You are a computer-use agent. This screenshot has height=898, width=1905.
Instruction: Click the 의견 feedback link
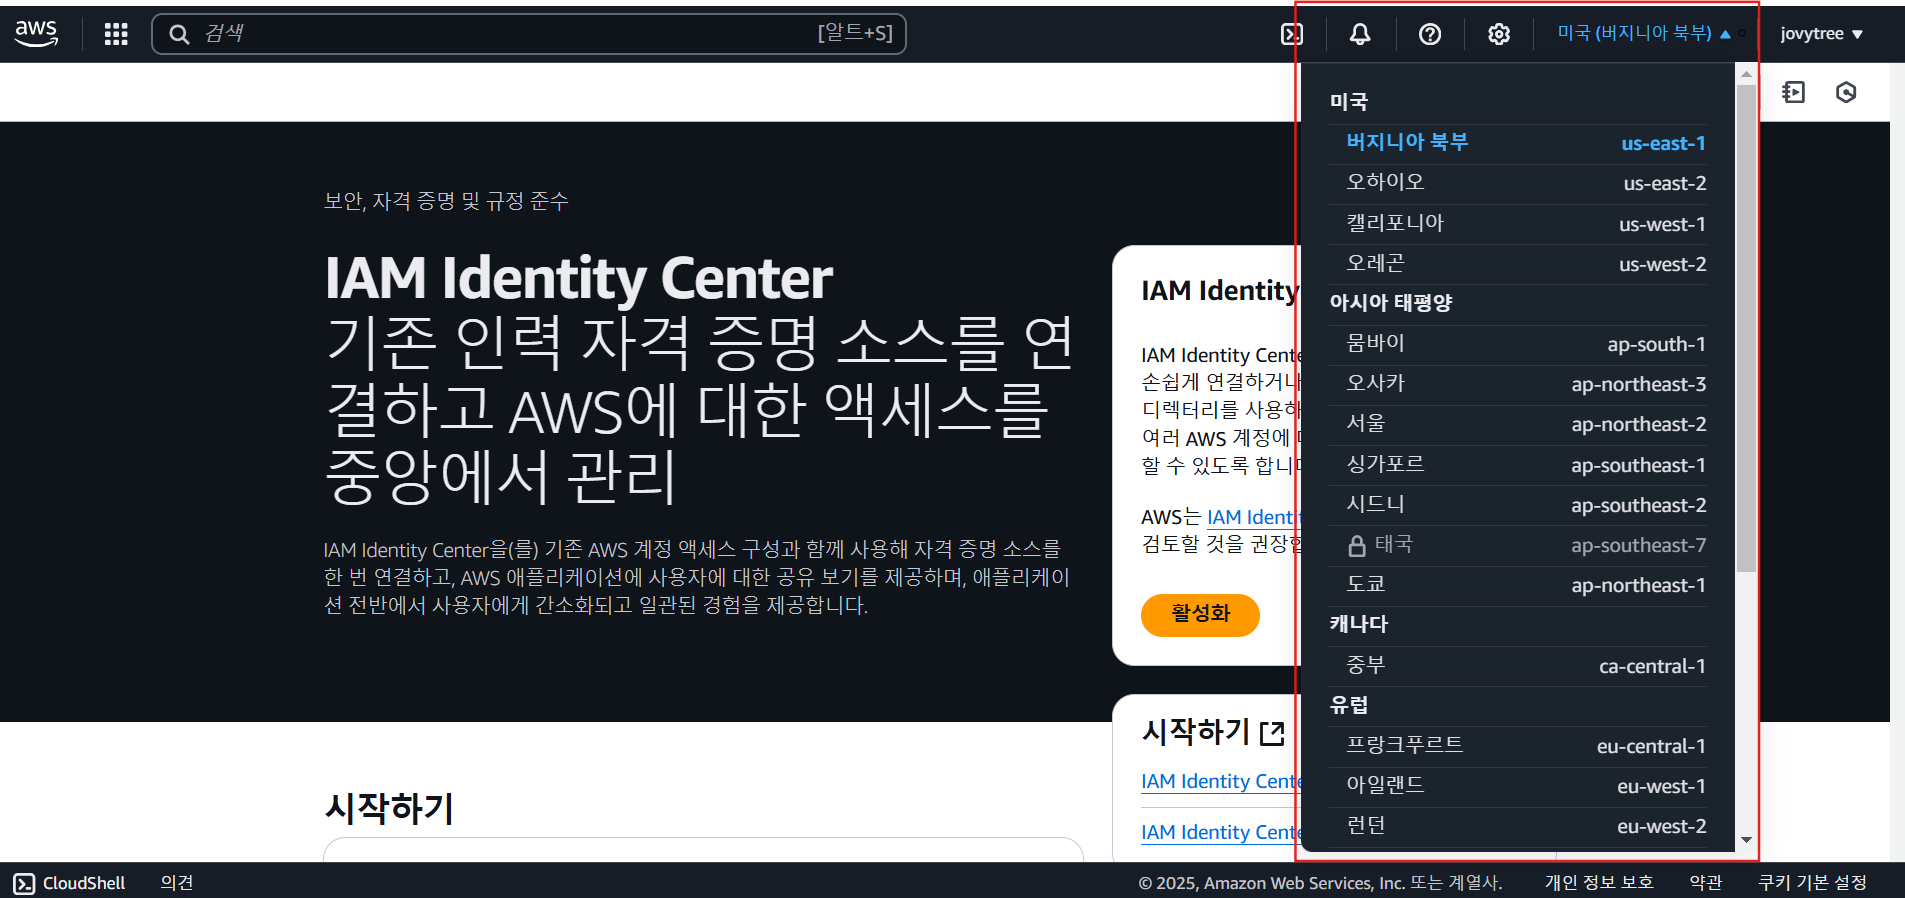tap(177, 883)
